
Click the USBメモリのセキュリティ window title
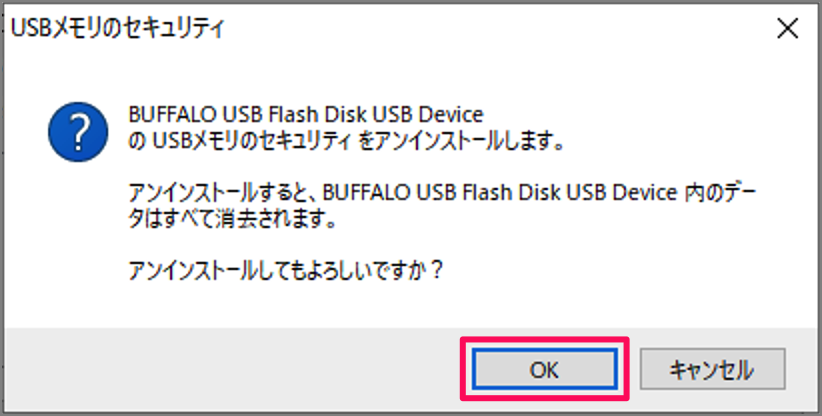coord(118,29)
